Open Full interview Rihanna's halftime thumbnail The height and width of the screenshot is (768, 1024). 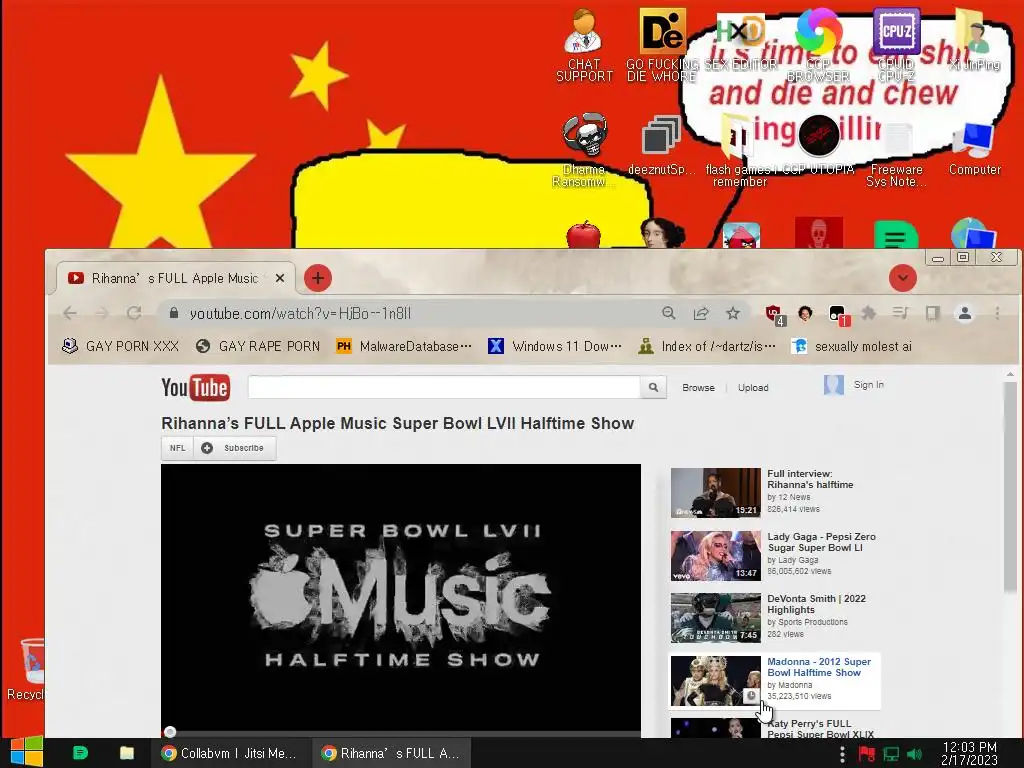[x=716, y=492]
